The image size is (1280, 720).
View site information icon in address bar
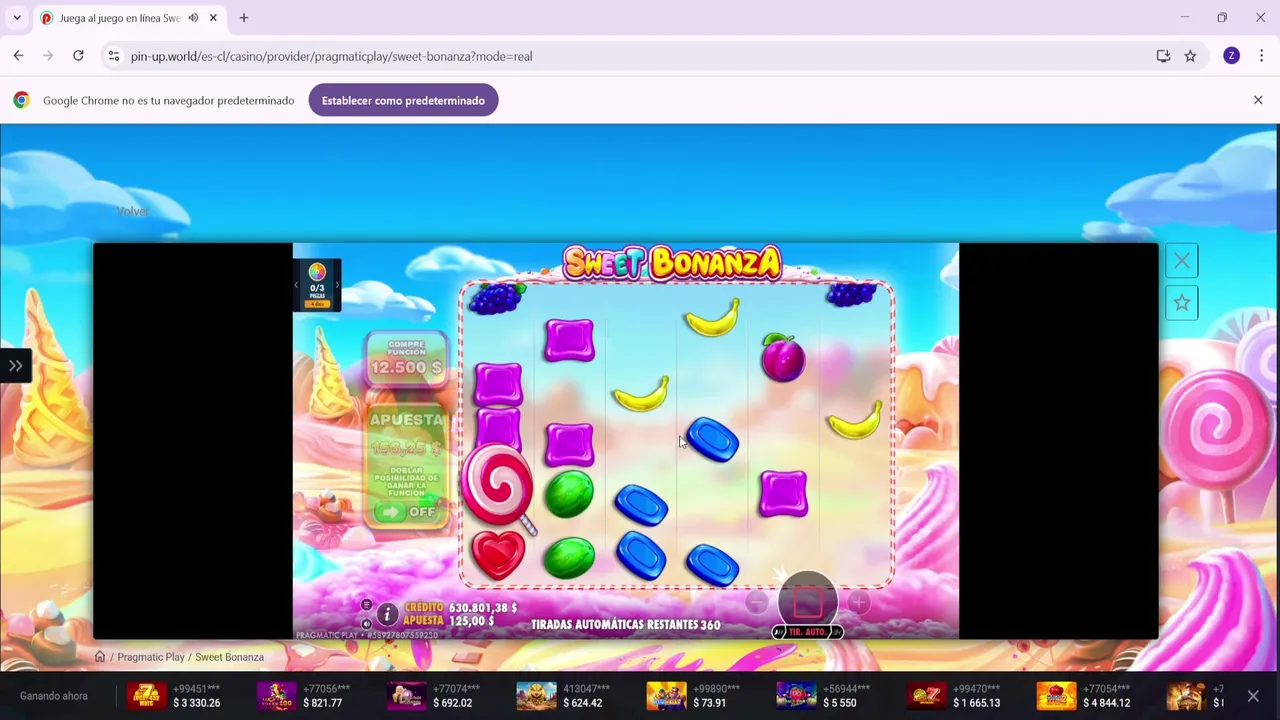coord(114,56)
